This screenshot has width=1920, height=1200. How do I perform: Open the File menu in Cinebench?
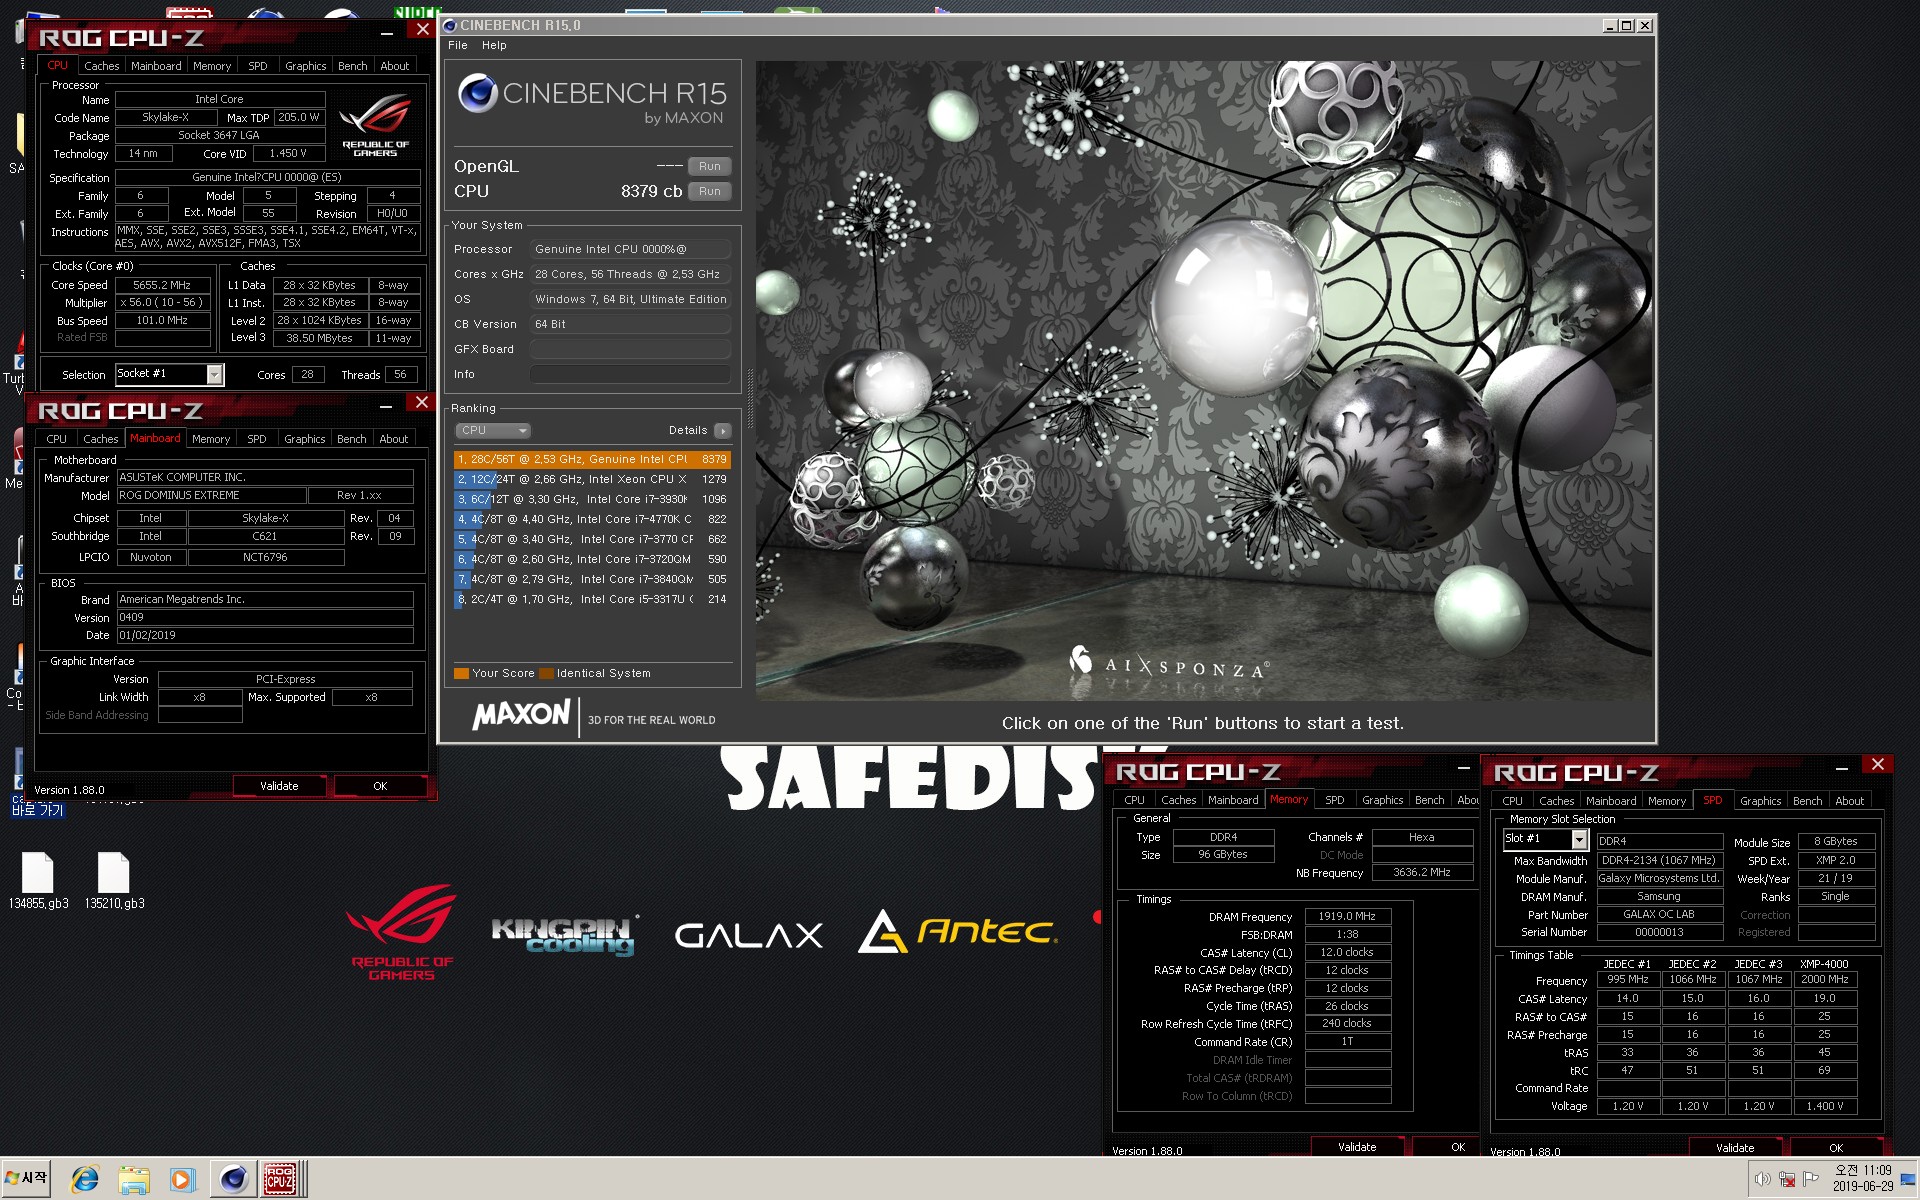[x=458, y=45]
